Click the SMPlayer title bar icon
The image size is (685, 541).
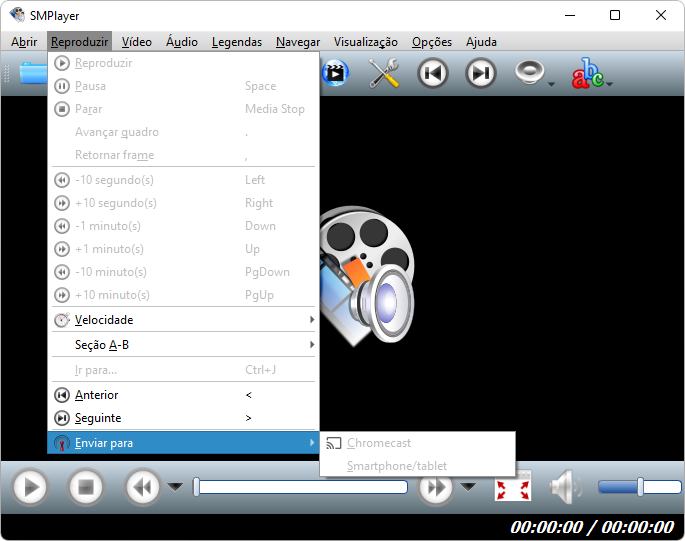[x=17, y=15]
